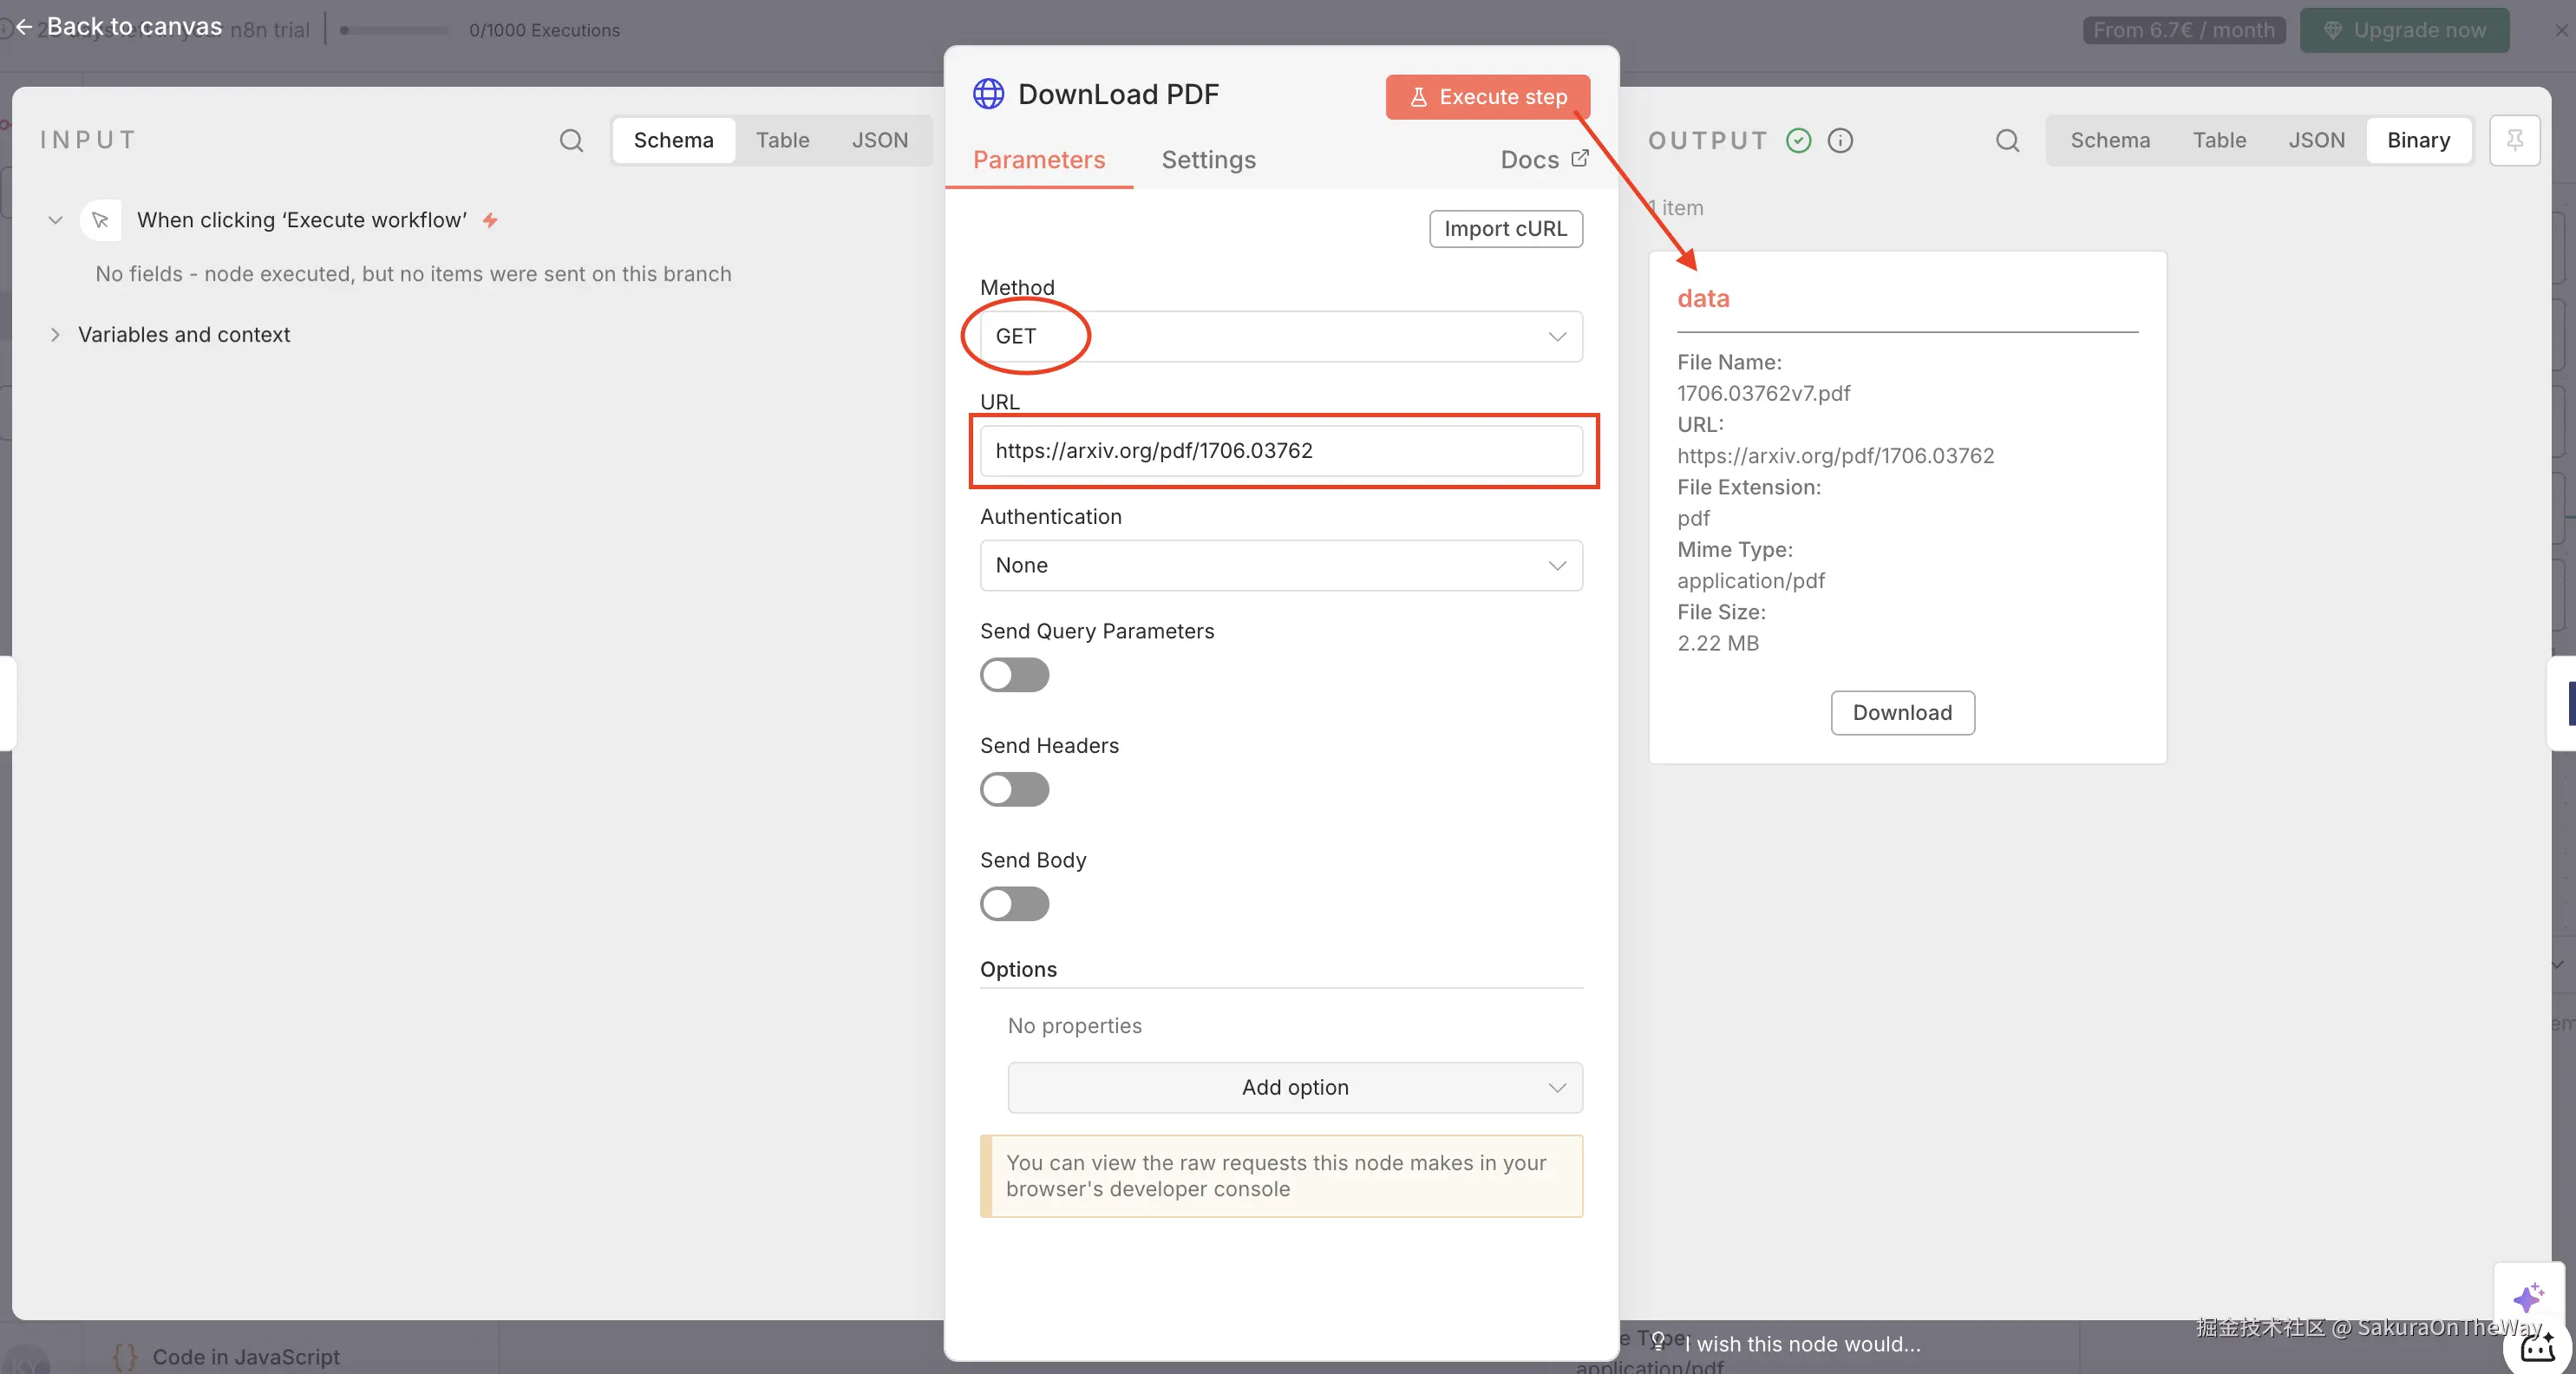
Task: Click the input panel search icon
Action: [x=571, y=140]
